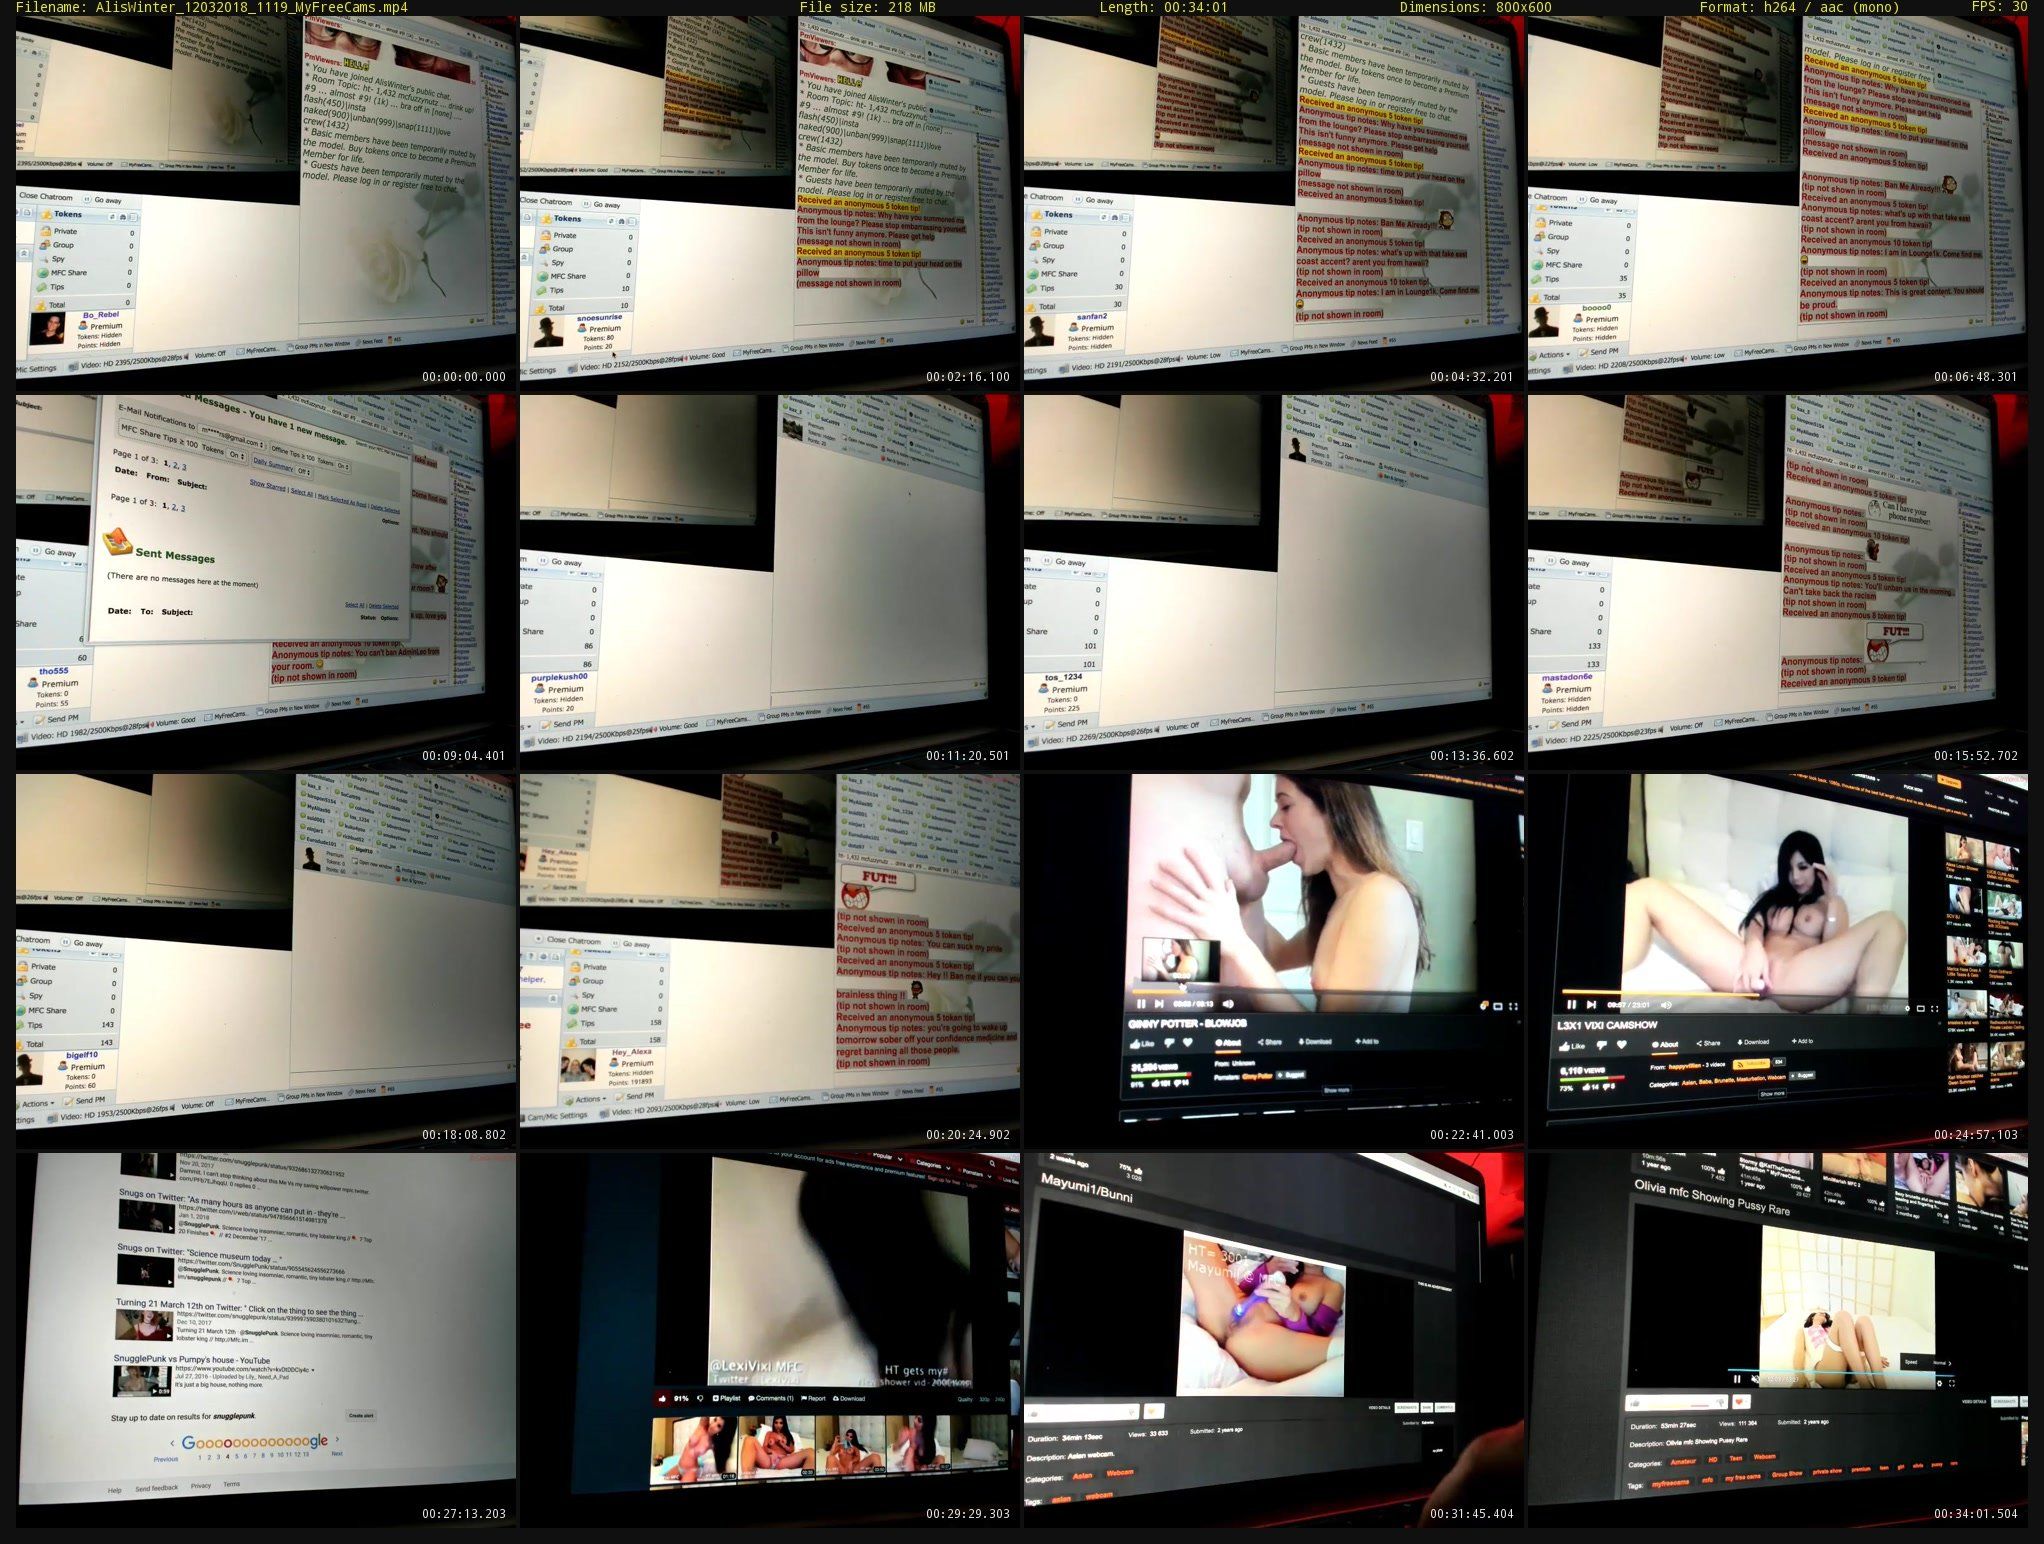2044x1544 pixels.
Task: Toggle Go away checkbox in first frame
Action: click(x=87, y=199)
